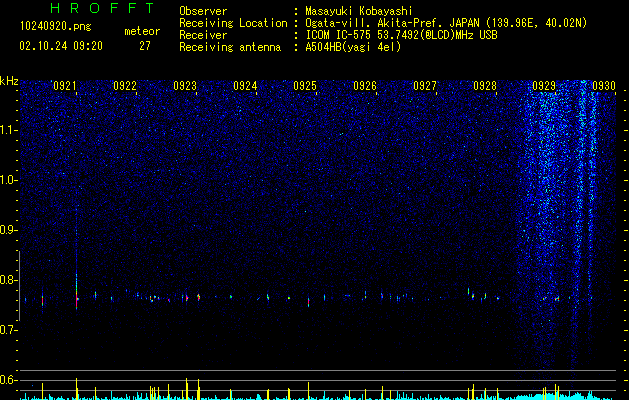Viewport: 629px width, 400px height.
Task: Click the 0.7 kHz axis label
Action: coord(8,330)
